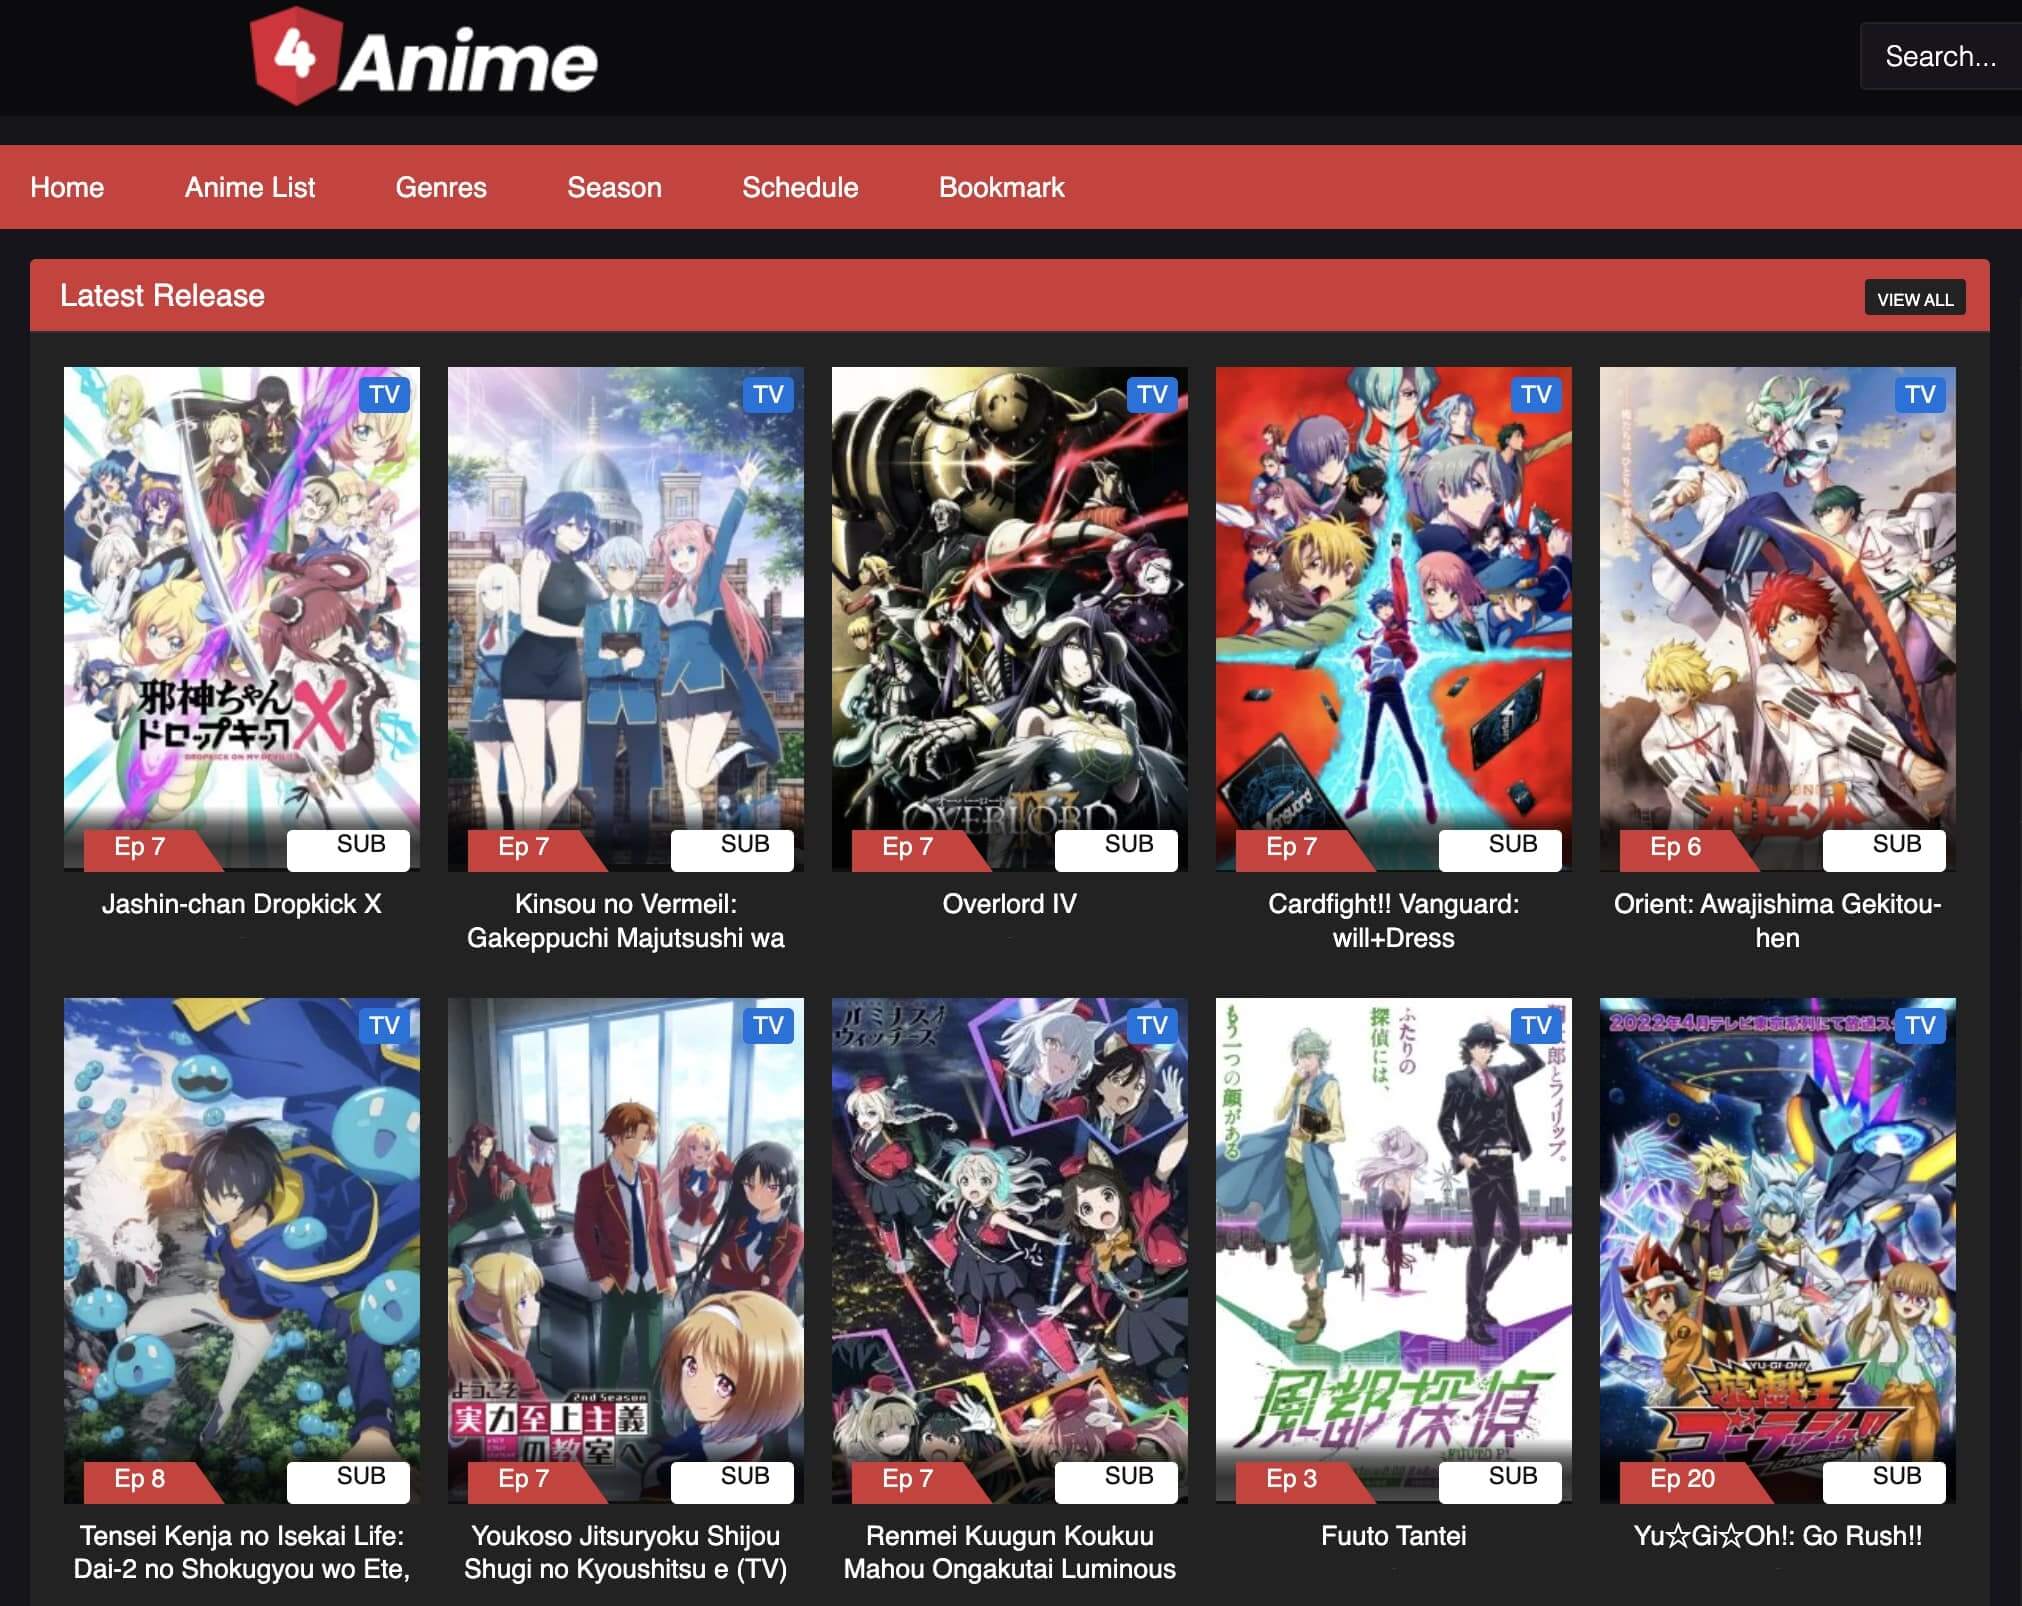Click the Search field
The width and height of the screenshot is (2022, 1606).
(1938, 56)
